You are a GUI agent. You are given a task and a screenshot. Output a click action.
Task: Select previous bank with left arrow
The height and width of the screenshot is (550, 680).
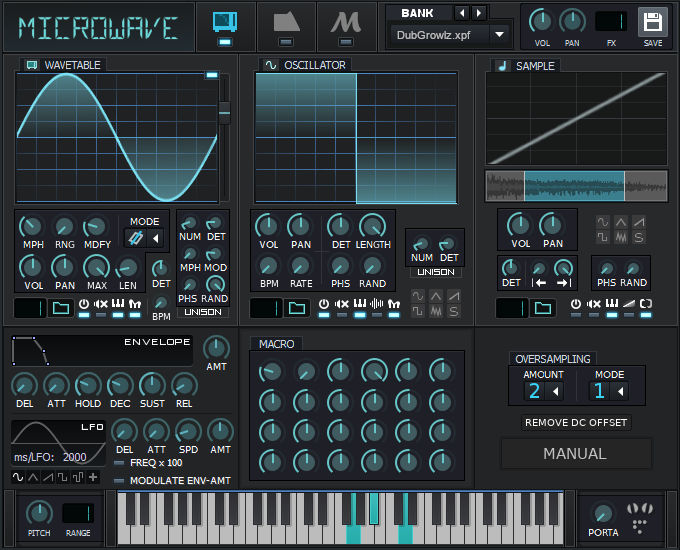pos(462,13)
